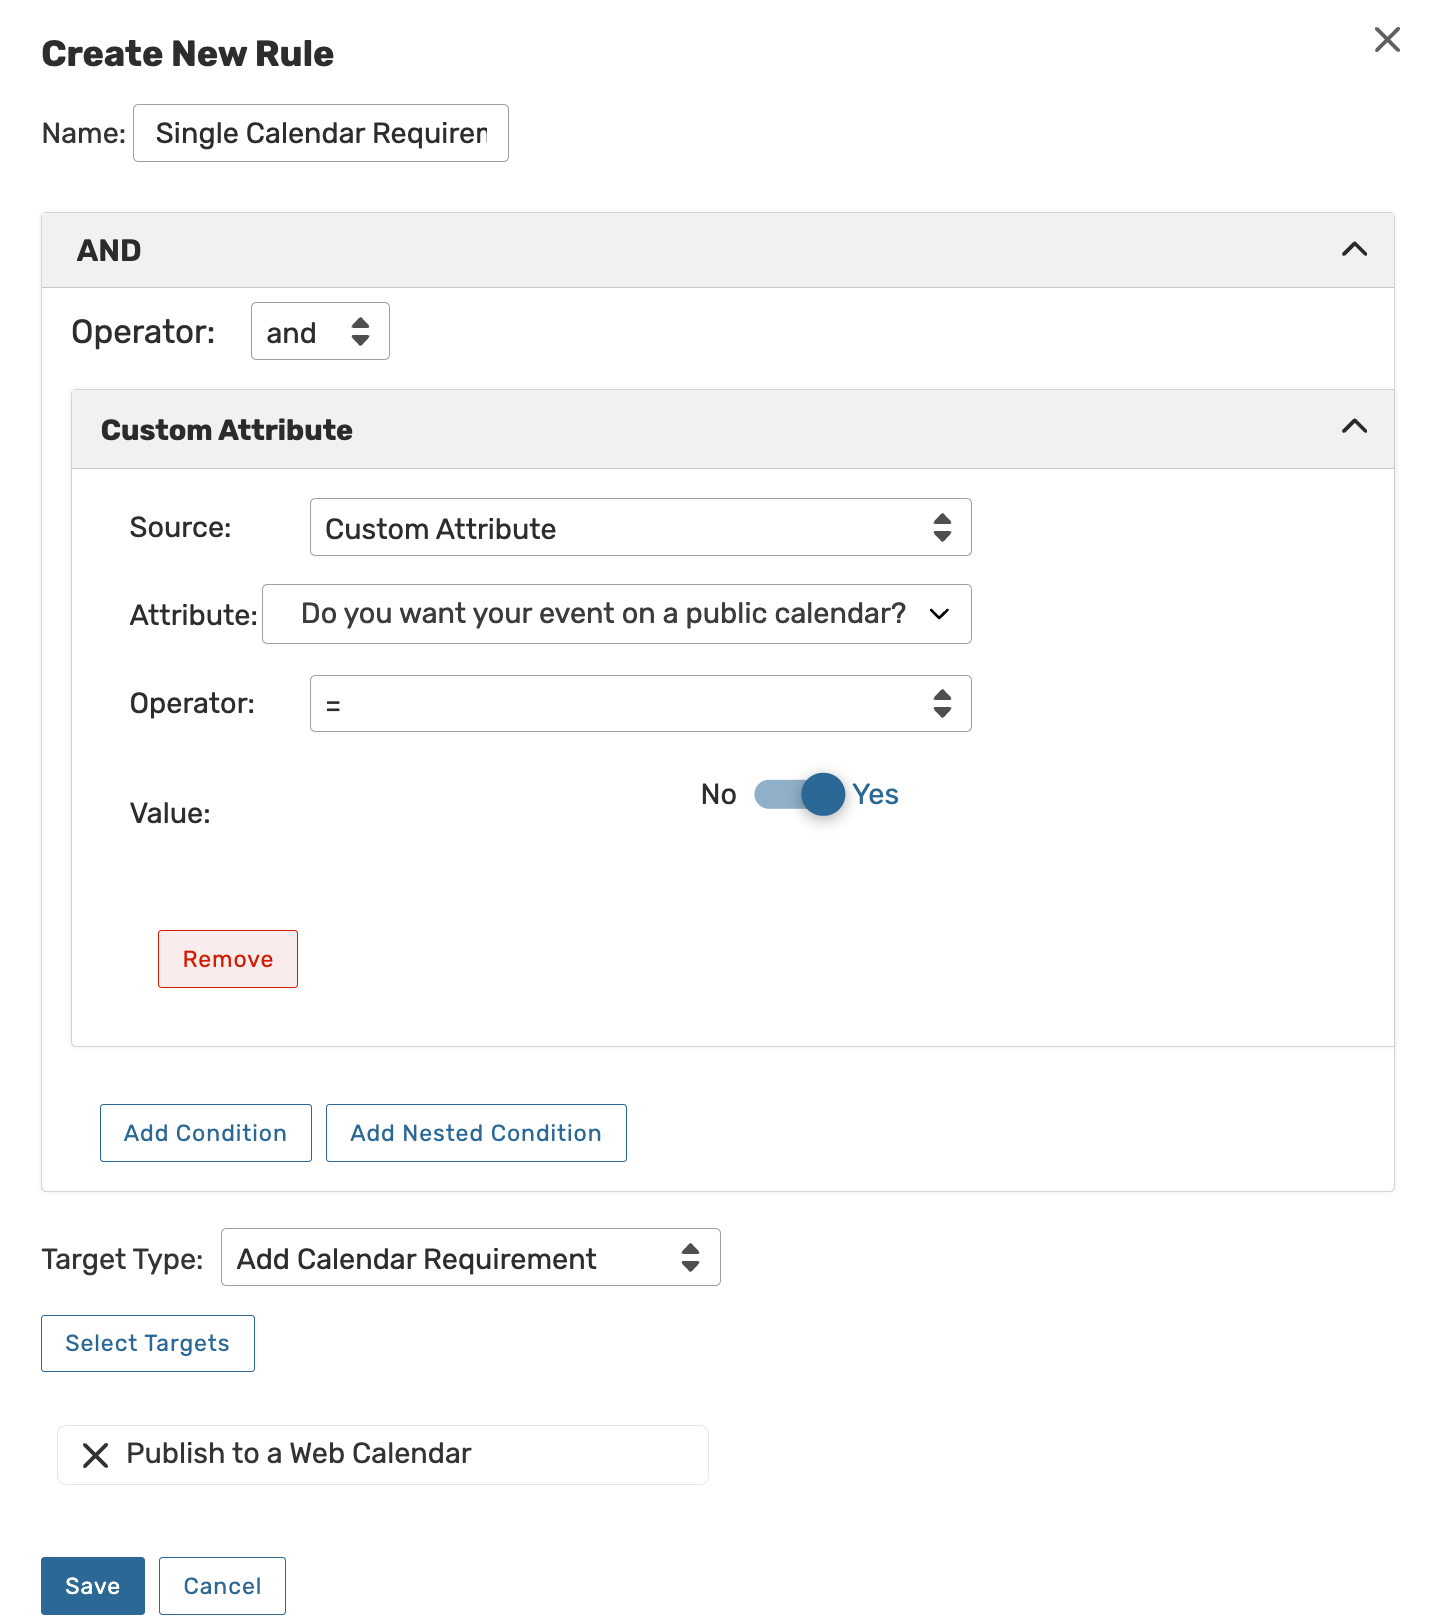
Task: Cancel creating the rule
Action: (x=222, y=1586)
